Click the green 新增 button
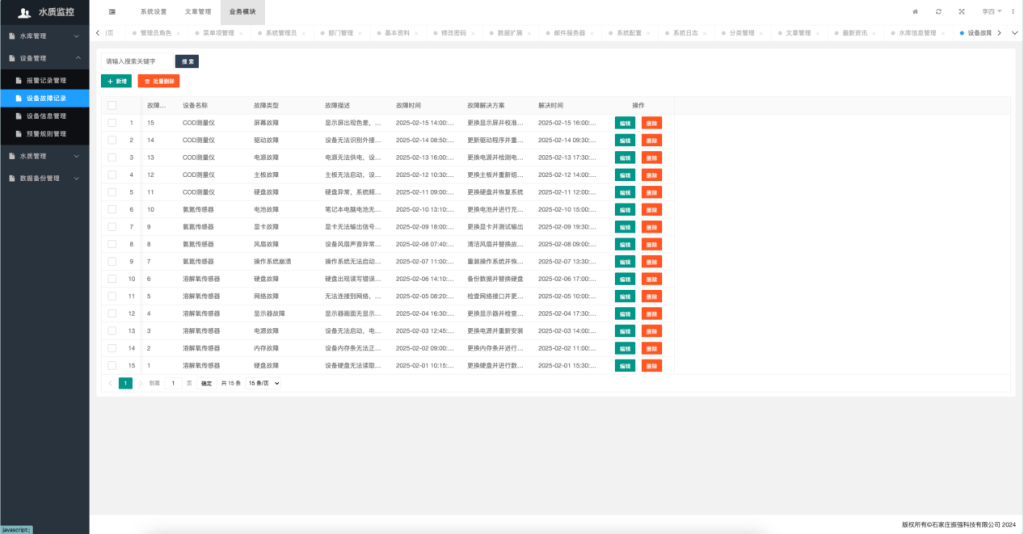This screenshot has width=1024, height=534. (116, 81)
